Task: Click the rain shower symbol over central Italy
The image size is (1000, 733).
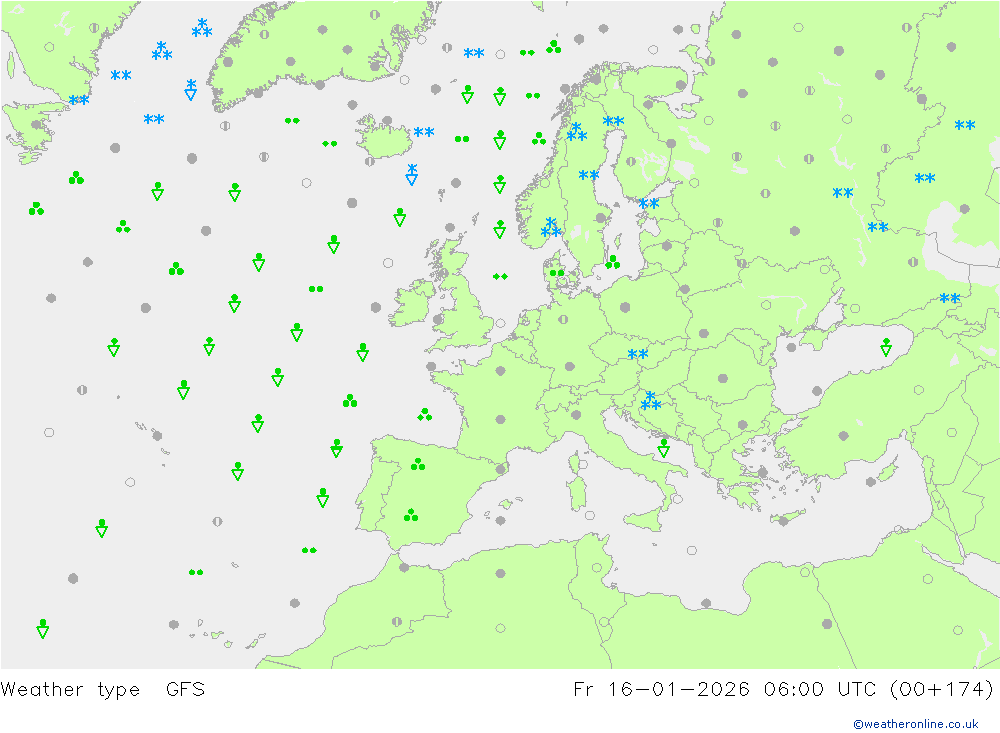Action: click(663, 448)
